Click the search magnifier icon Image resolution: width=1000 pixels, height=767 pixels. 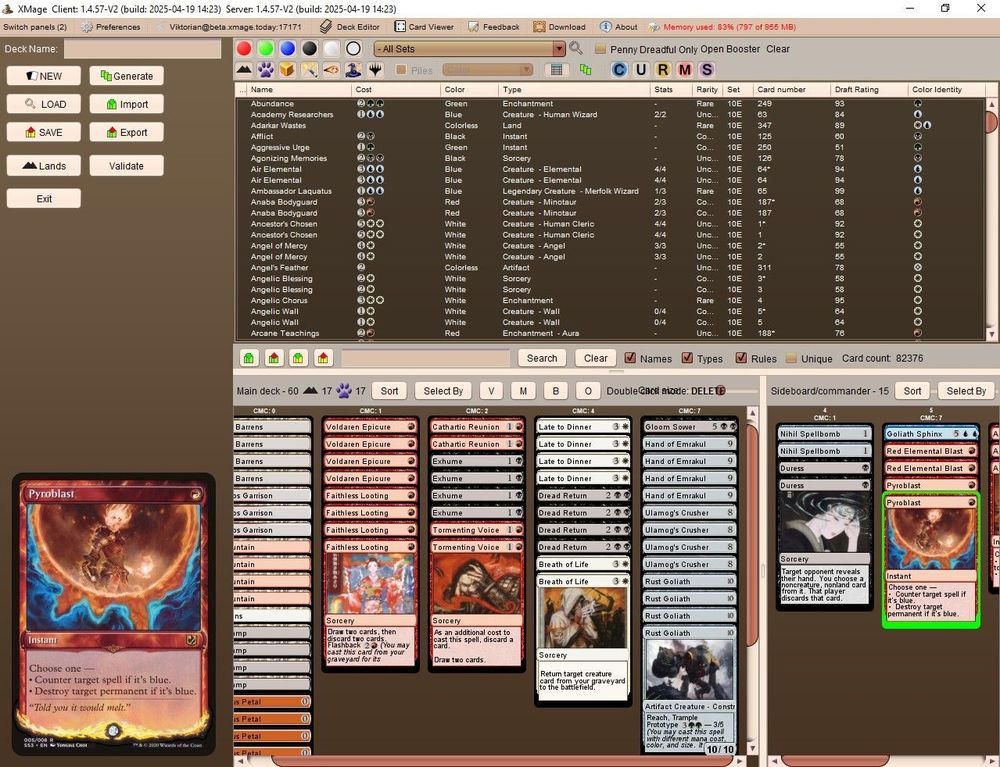point(577,47)
